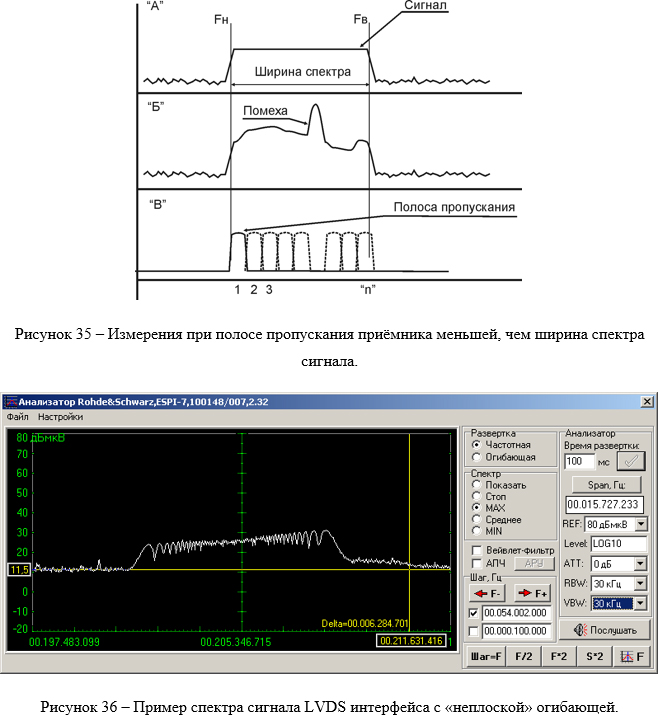Apply sweep time with checkmark button
This screenshot has height=715, width=658.
point(631,461)
